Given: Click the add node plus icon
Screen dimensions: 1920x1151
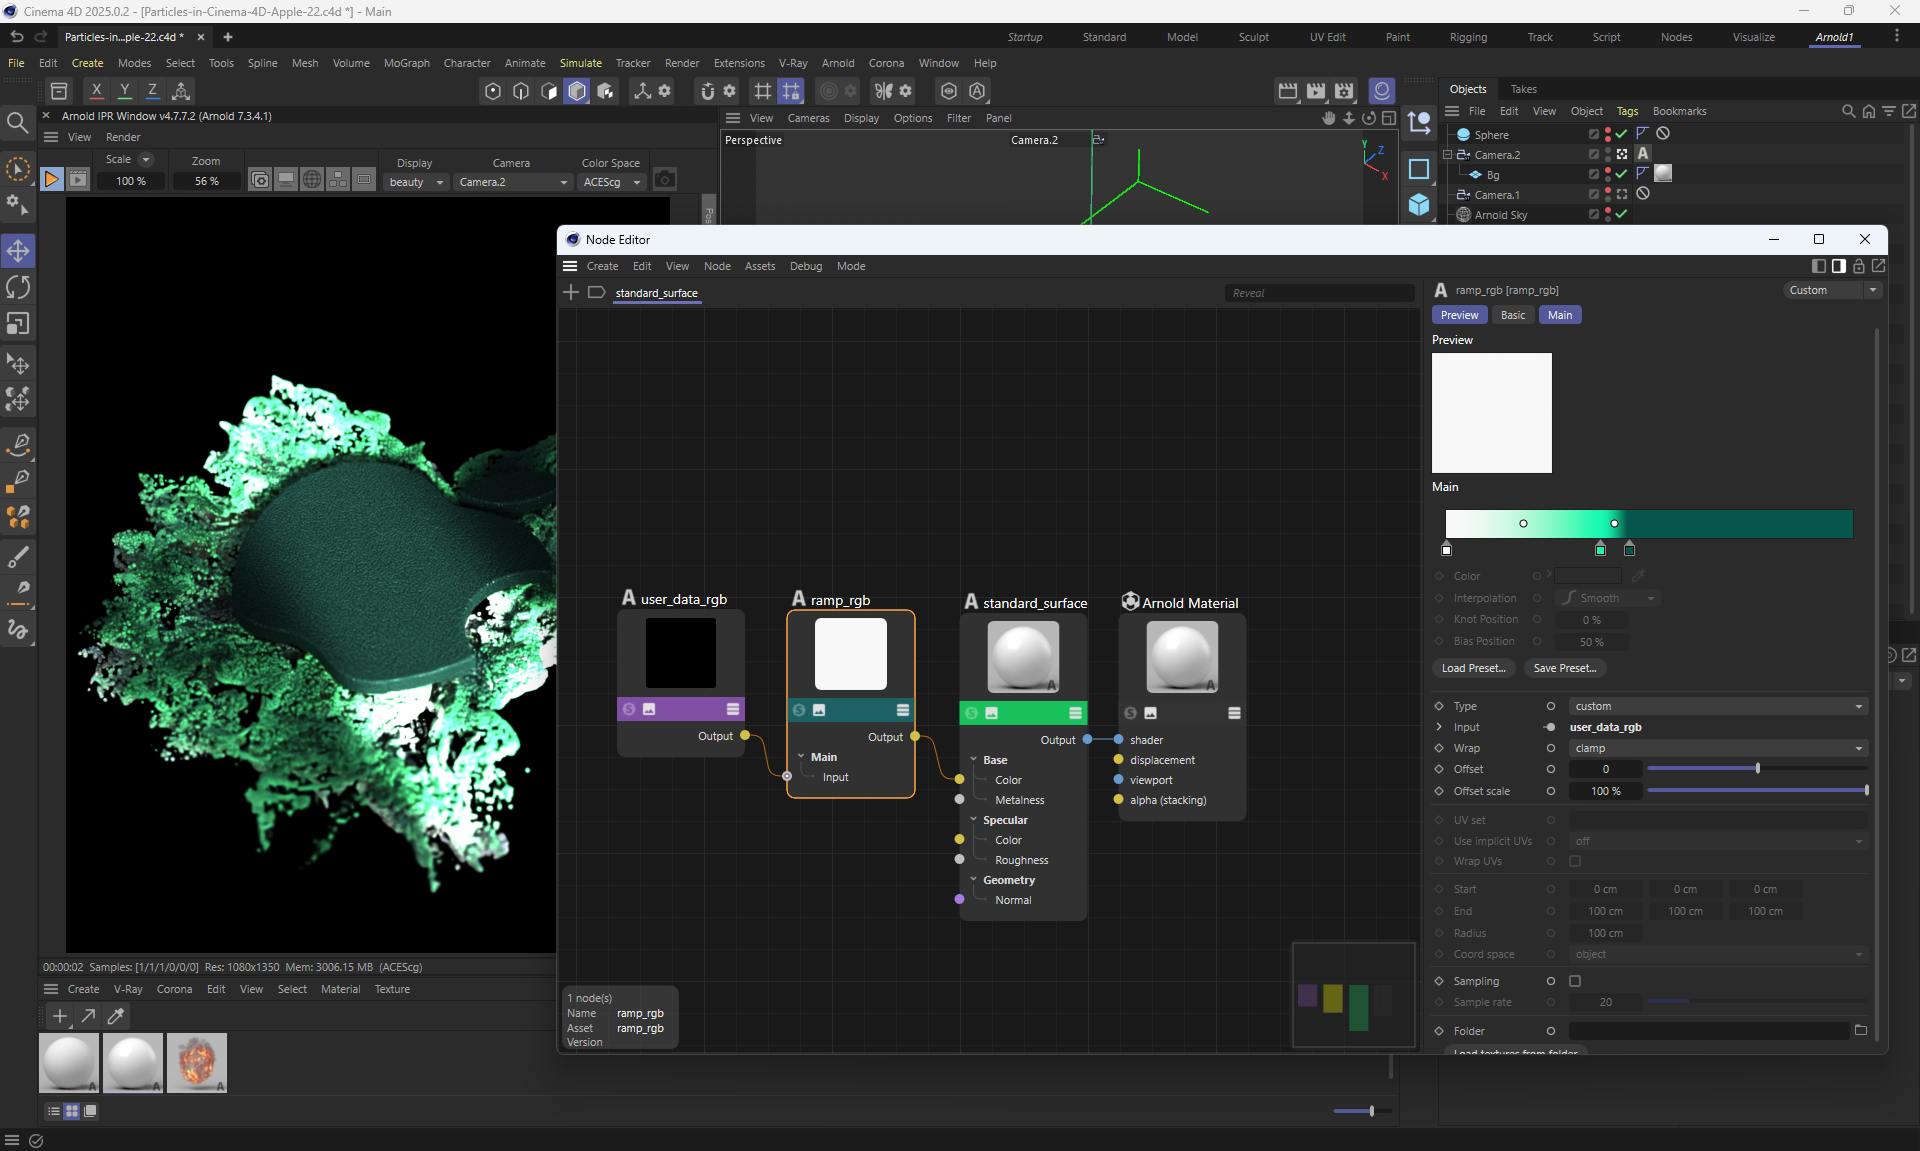Looking at the screenshot, I should pyautogui.click(x=571, y=292).
